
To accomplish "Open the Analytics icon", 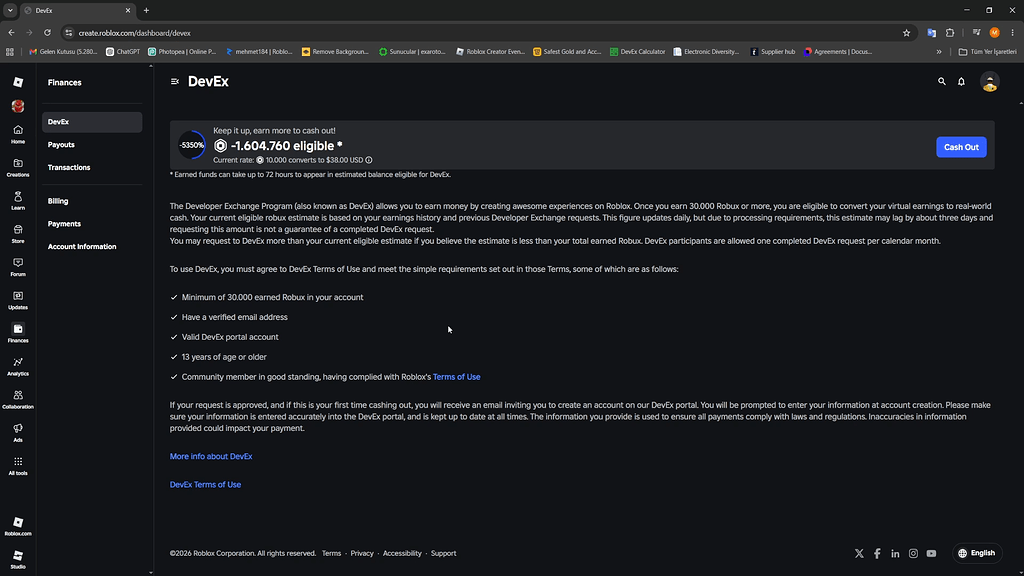I will pos(18,366).
